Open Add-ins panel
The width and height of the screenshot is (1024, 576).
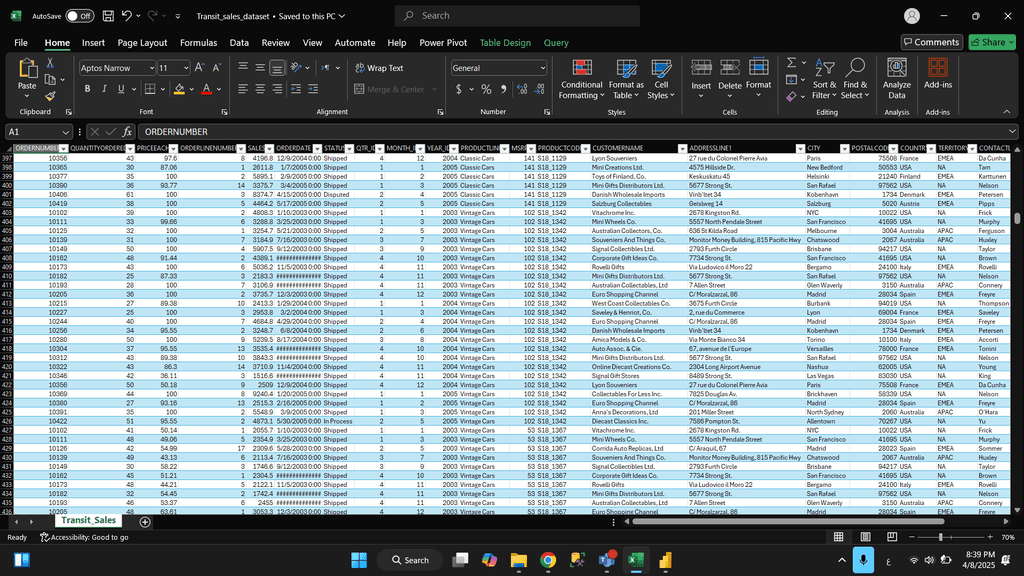coord(938,73)
